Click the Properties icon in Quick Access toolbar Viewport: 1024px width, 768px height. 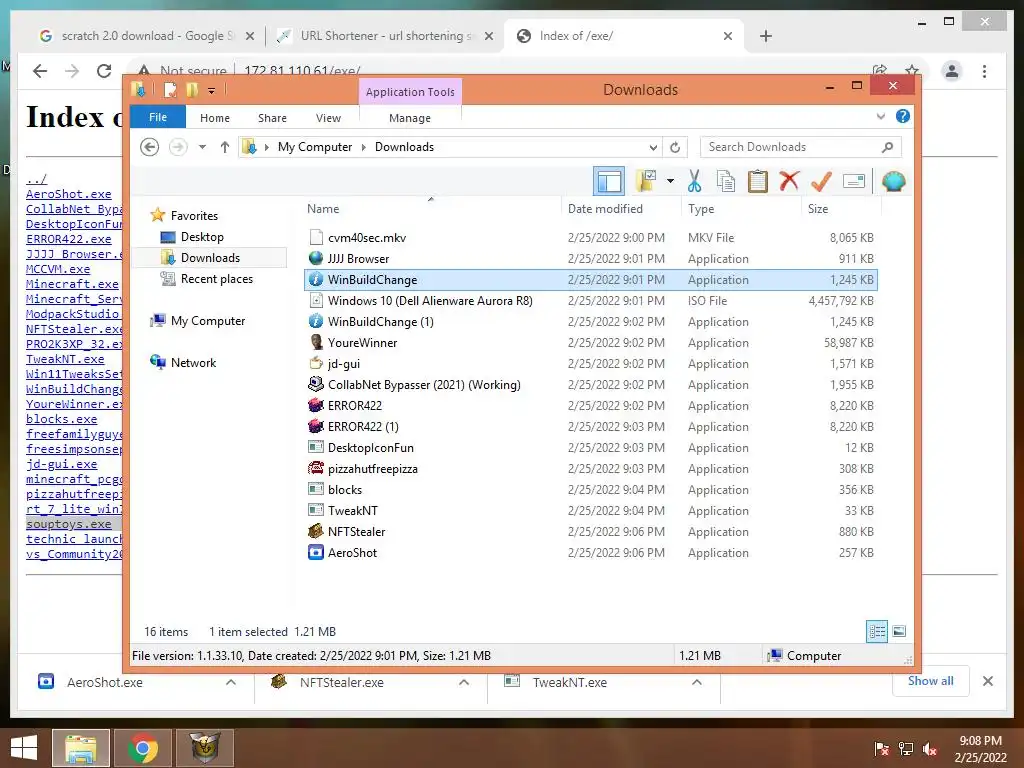[x=170, y=89]
